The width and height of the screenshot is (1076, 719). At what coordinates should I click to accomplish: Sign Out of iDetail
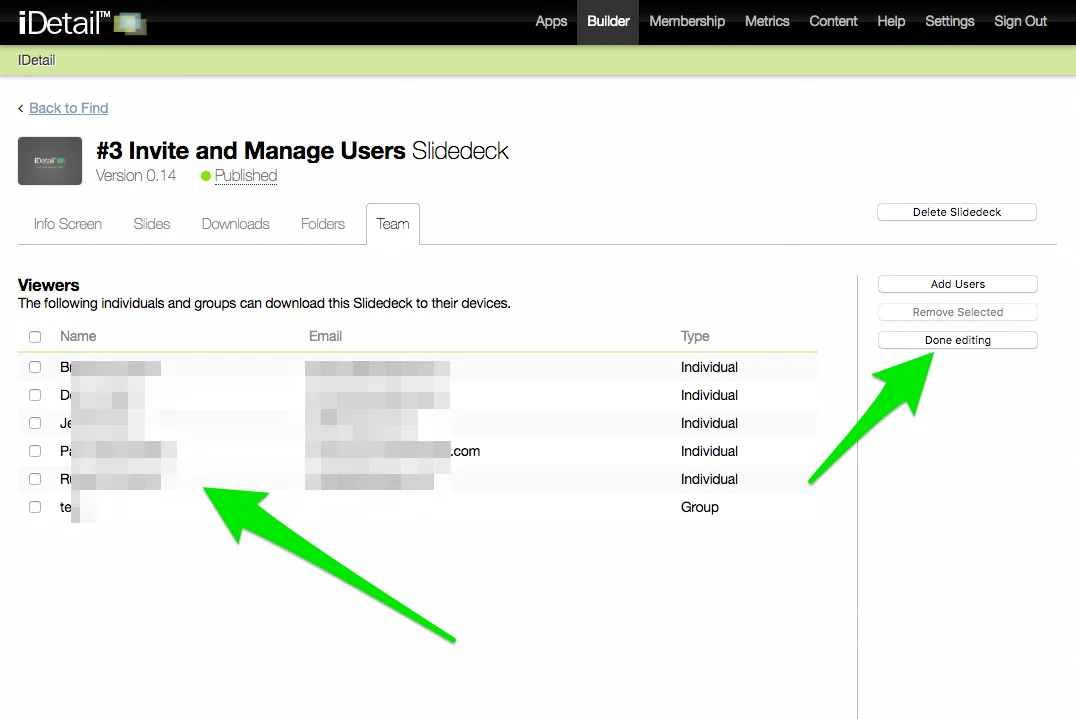(x=1020, y=21)
